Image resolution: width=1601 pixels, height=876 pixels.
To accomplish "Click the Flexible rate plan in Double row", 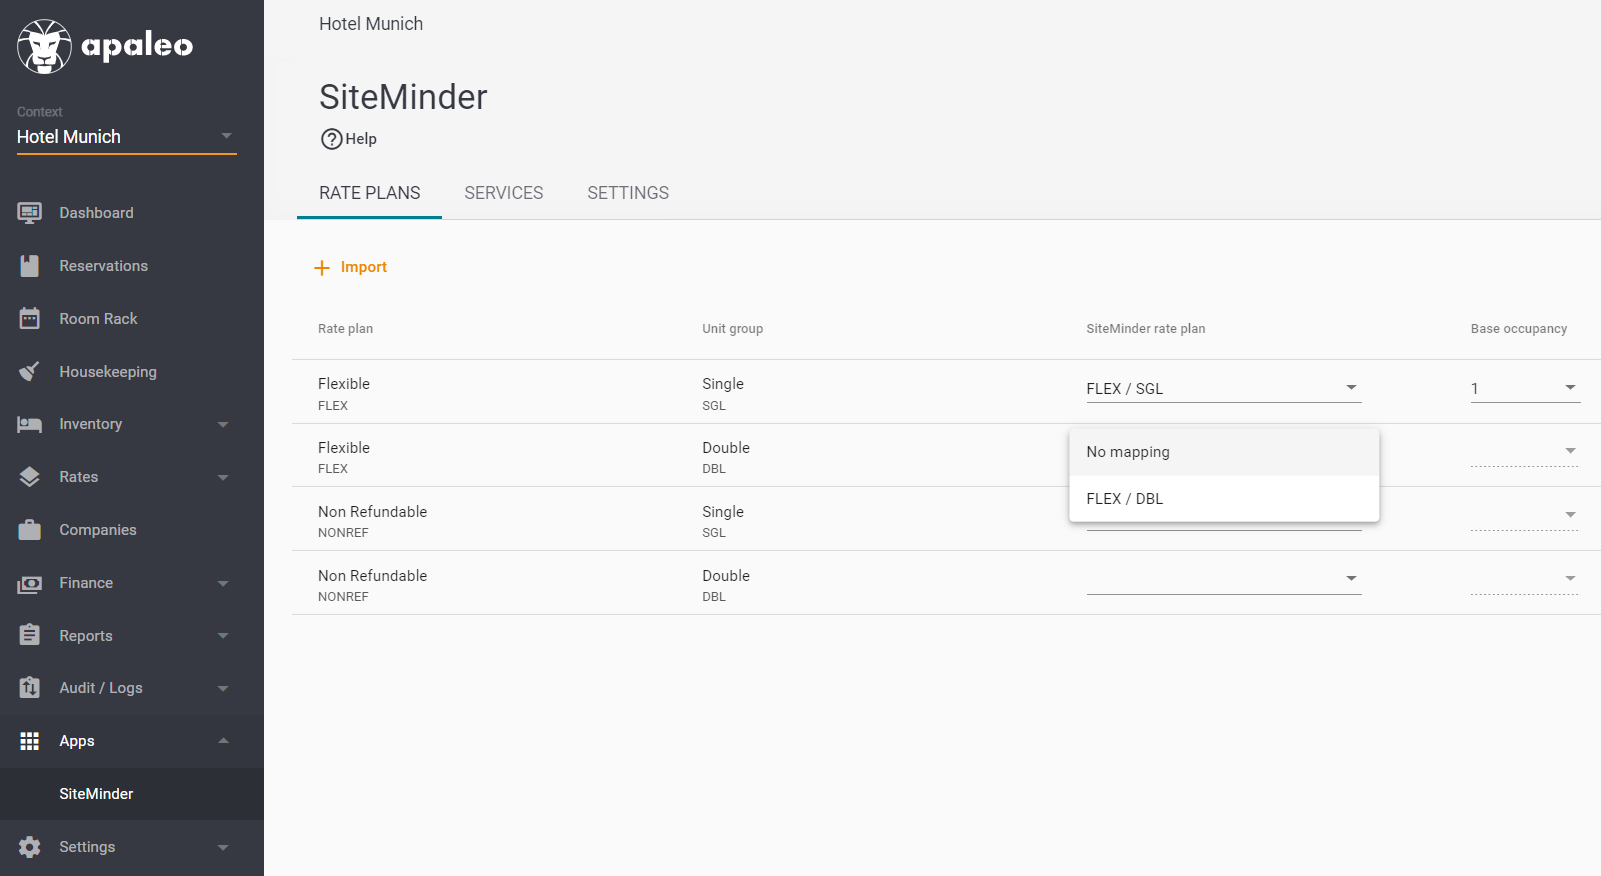I will tap(344, 448).
